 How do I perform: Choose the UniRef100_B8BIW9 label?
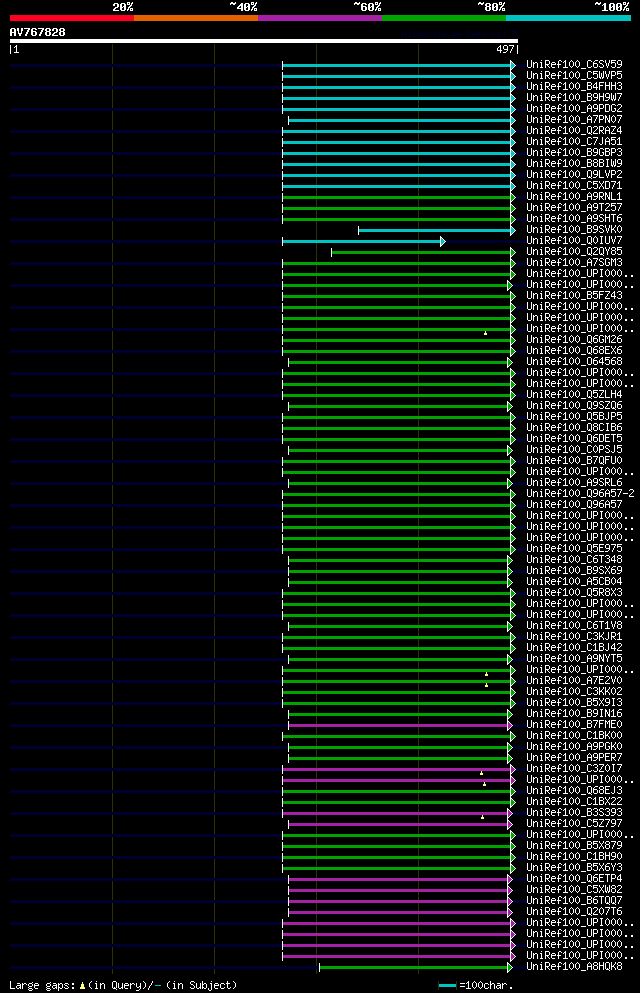[574, 163]
